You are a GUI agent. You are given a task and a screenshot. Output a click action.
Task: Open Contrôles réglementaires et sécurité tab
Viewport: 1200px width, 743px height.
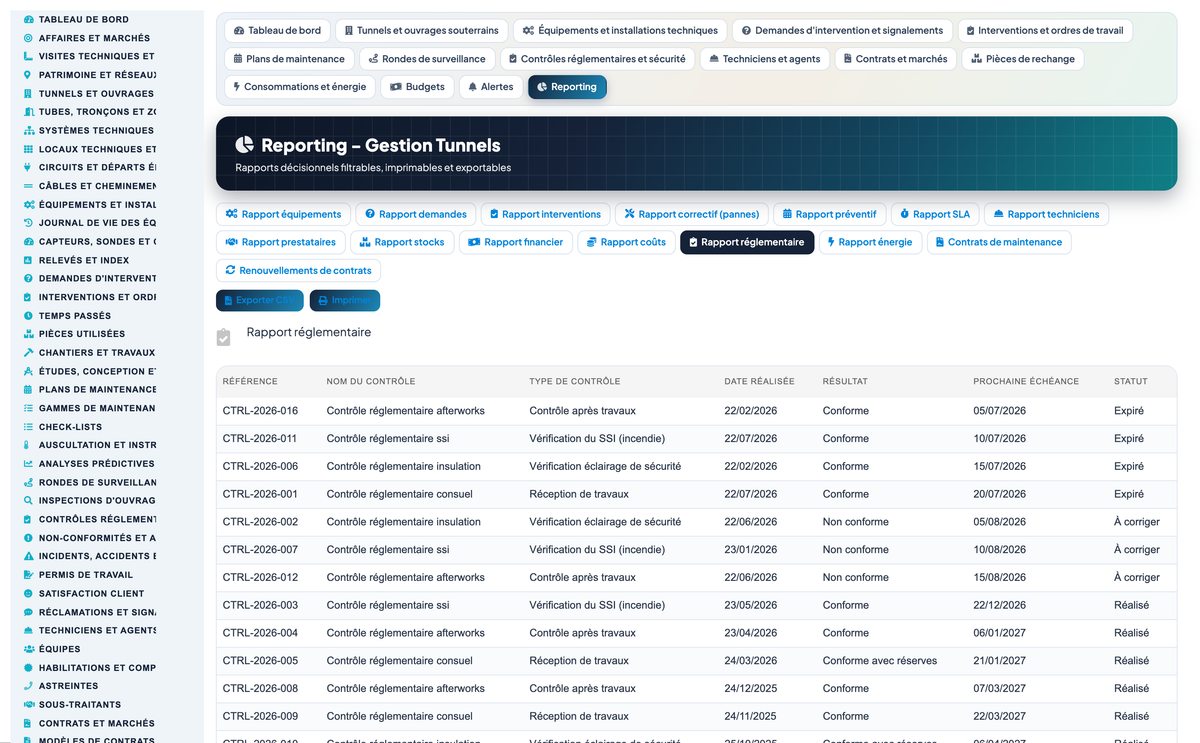coord(597,59)
